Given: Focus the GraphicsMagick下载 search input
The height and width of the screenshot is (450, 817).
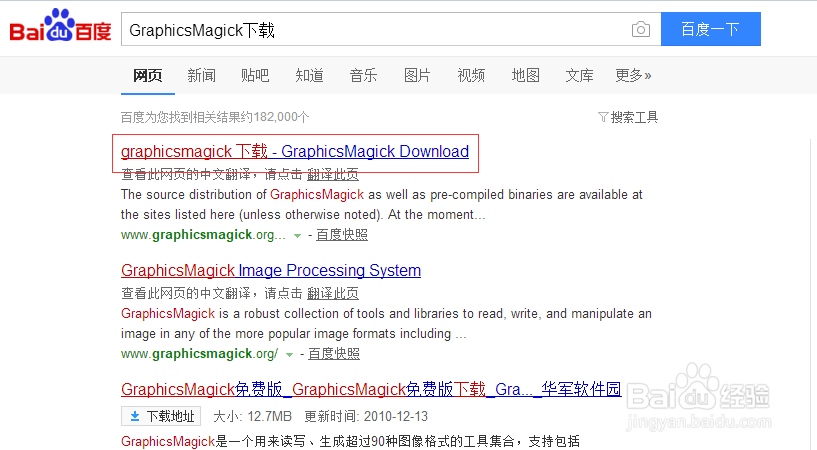Looking at the screenshot, I should click(391, 29).
